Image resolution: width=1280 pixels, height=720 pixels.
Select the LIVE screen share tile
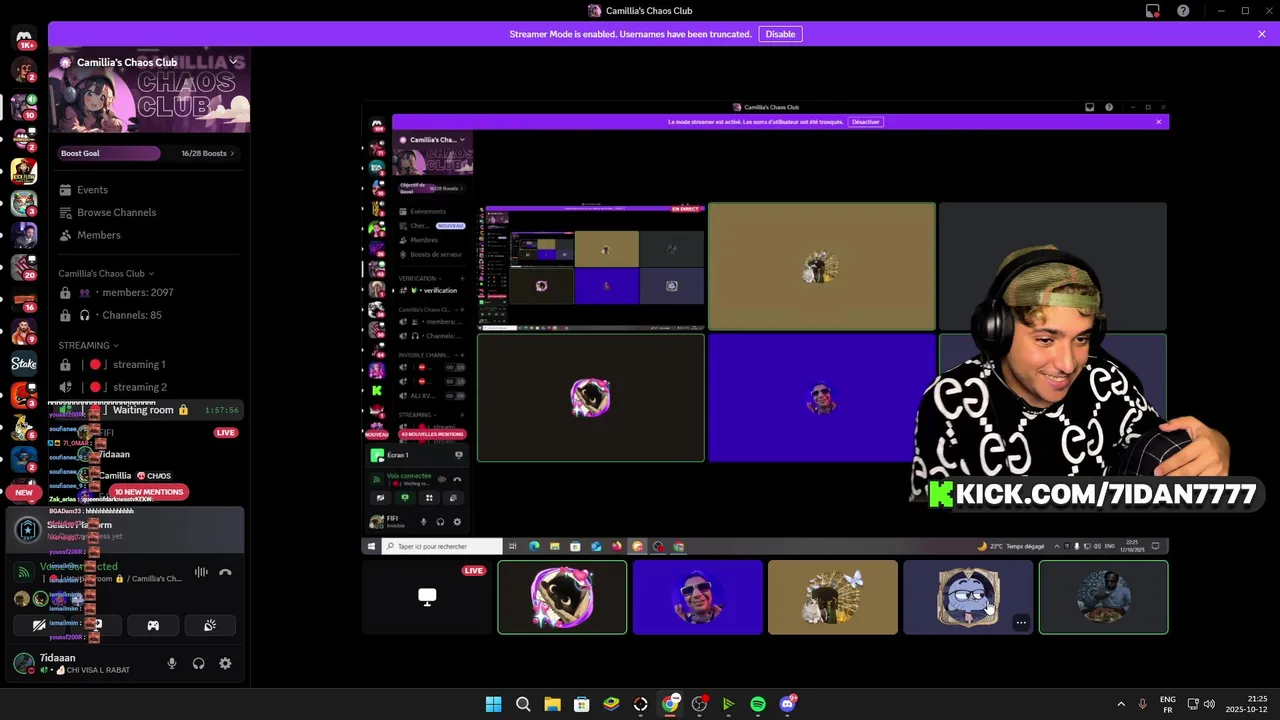point(427,597)
